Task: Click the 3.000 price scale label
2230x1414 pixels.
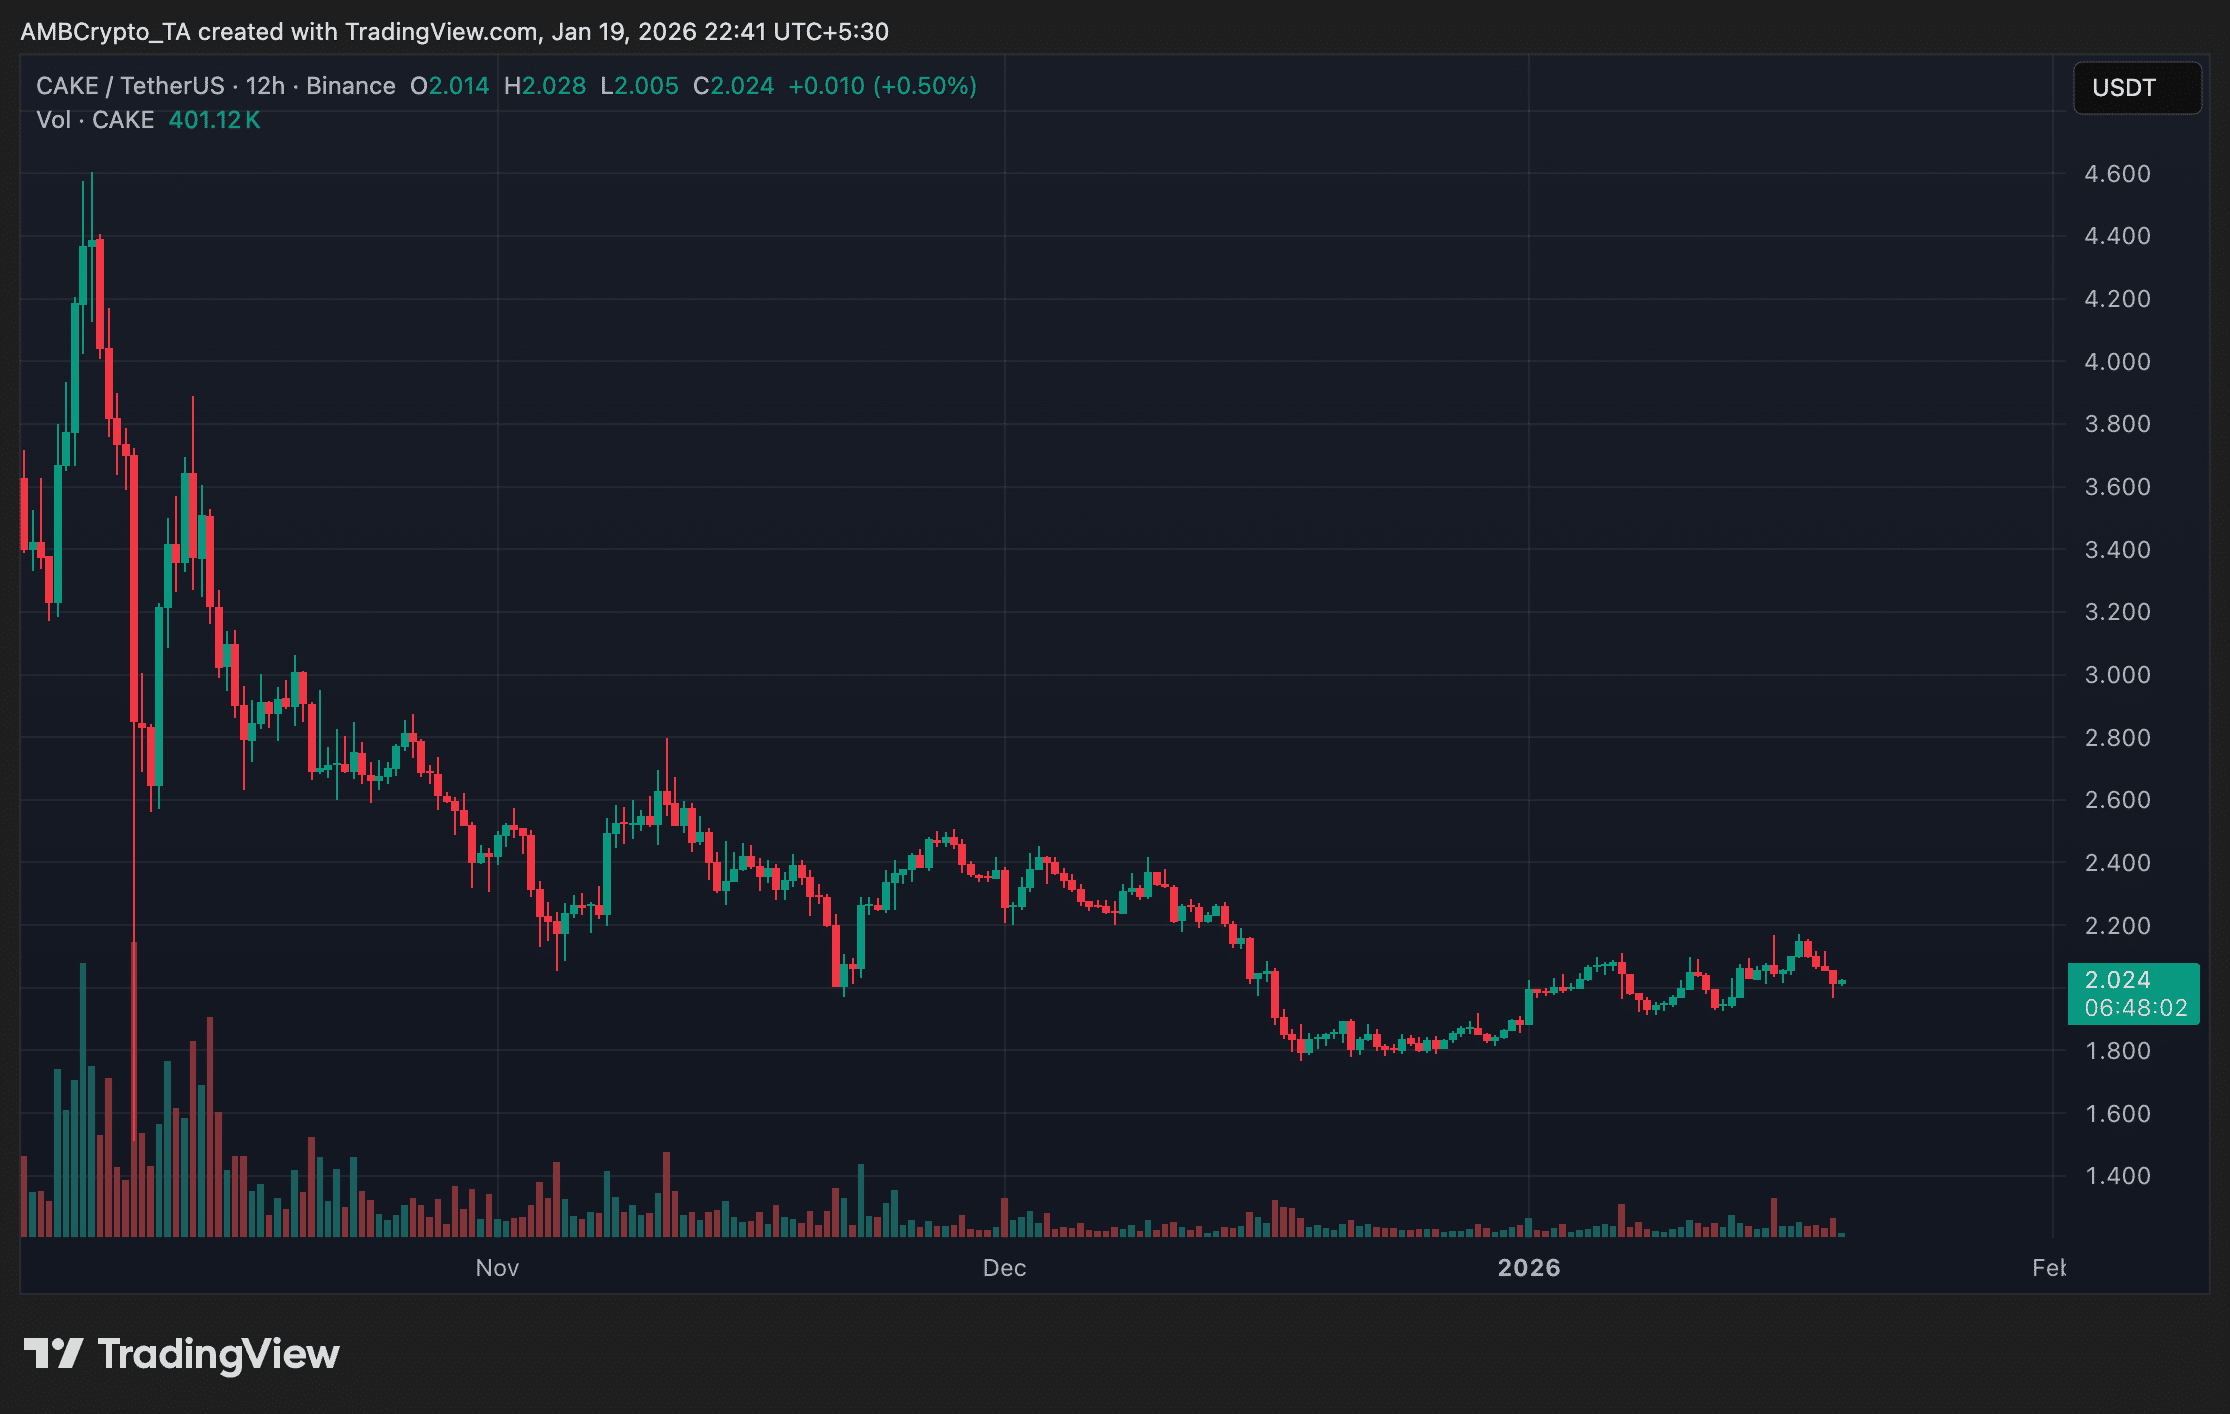Action: [x=2117, y=675]
